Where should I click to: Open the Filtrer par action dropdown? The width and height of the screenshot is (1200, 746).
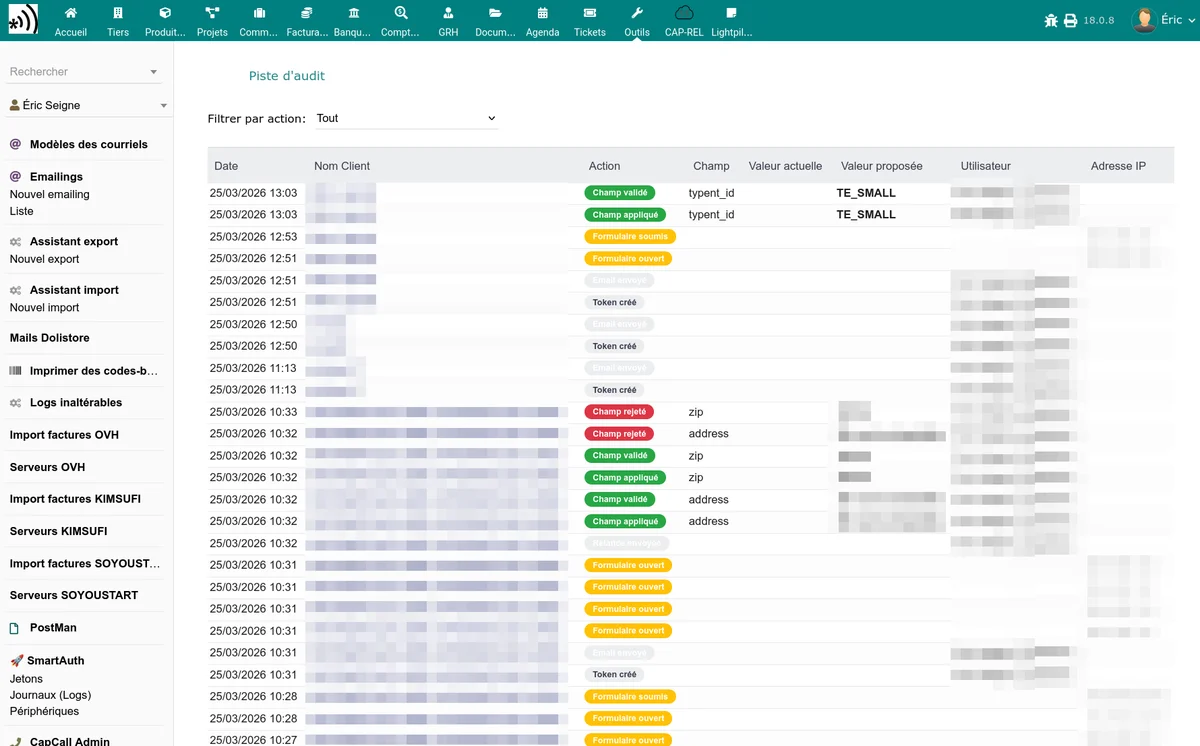[406, 118]
